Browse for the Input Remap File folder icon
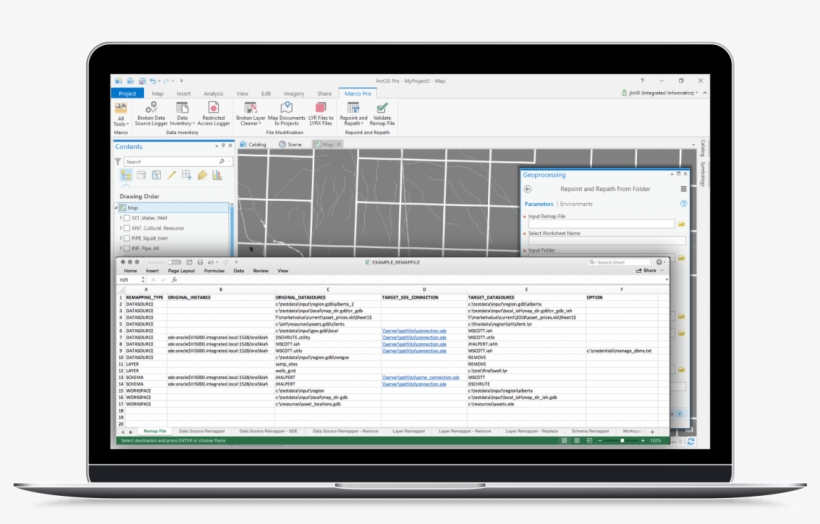The height and width of the screenshot is (524, 820). click(681, 224)
